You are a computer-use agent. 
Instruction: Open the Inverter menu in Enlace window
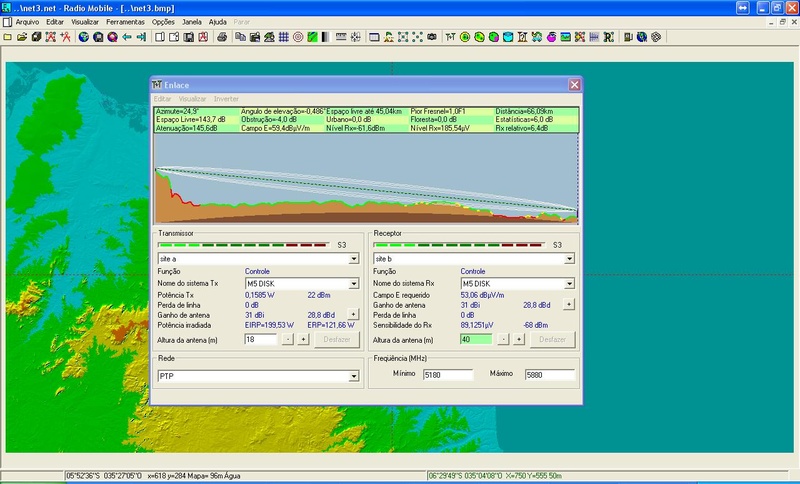(x=226, y=99)
